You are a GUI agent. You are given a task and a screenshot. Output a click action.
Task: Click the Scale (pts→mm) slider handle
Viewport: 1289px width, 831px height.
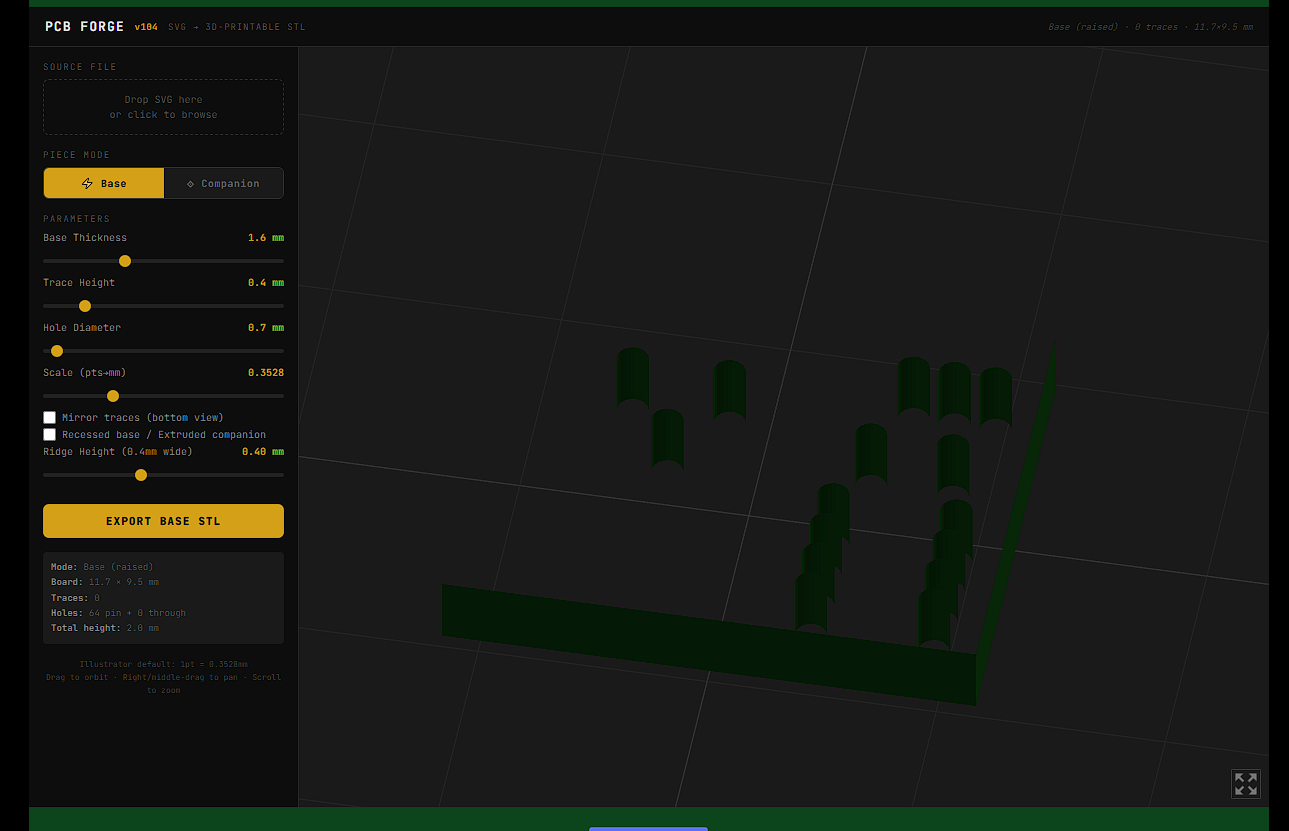[113, 396]
